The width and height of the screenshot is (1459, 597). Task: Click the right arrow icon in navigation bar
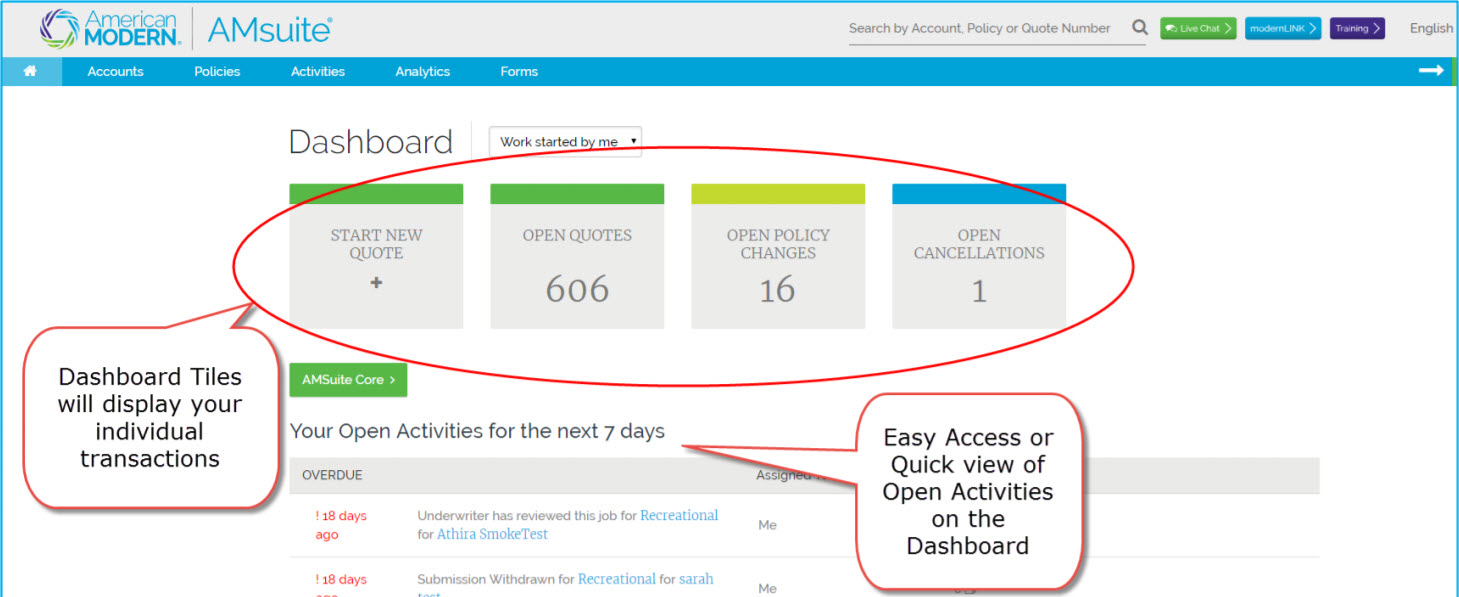click(1431, 71)
